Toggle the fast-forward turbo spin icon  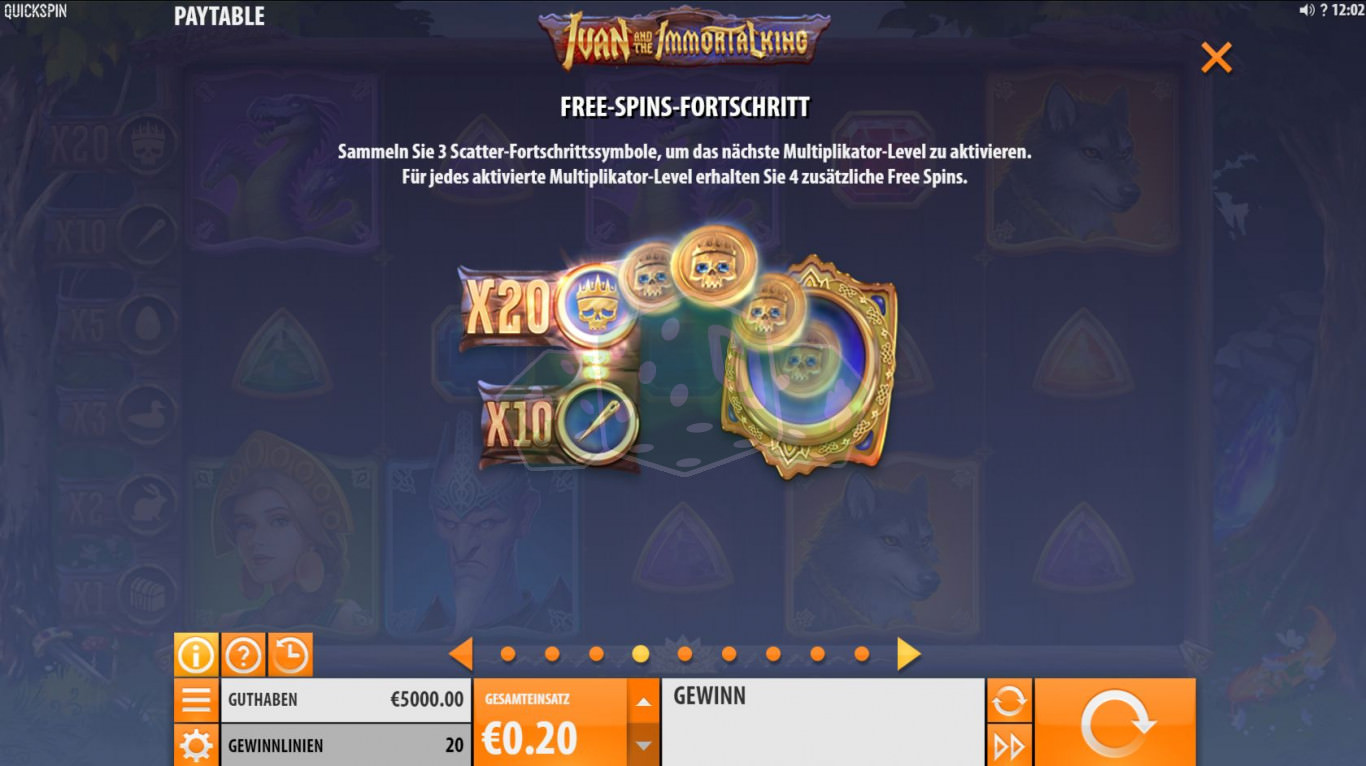[x=1009, y=746]
